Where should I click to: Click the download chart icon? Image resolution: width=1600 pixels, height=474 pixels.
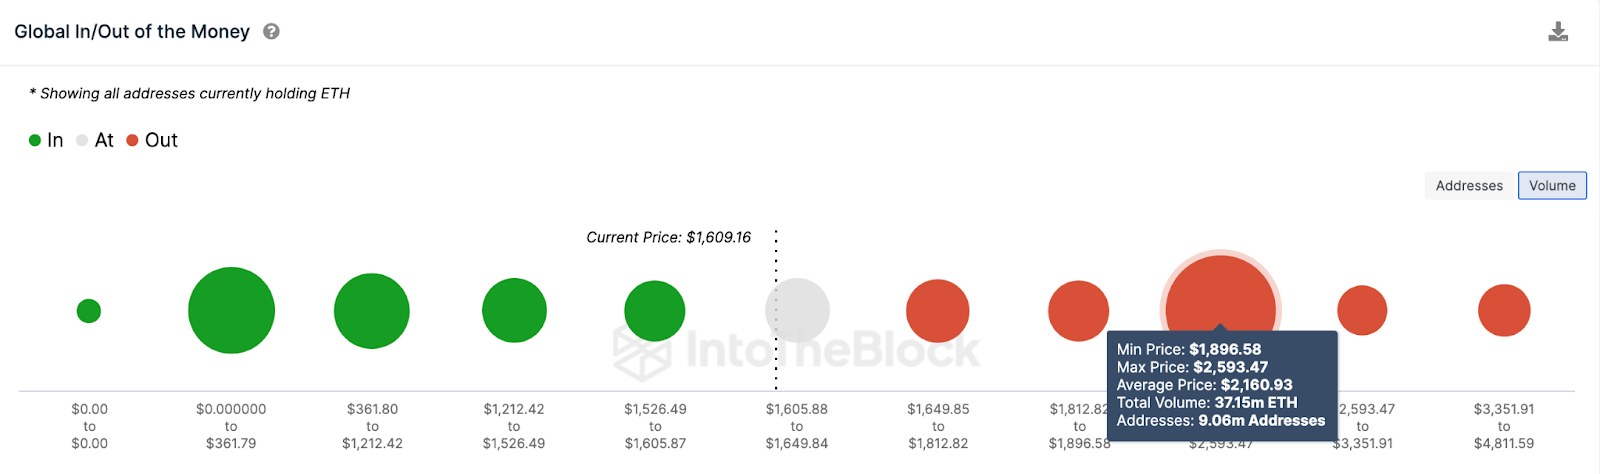(x=1558, y=32)
